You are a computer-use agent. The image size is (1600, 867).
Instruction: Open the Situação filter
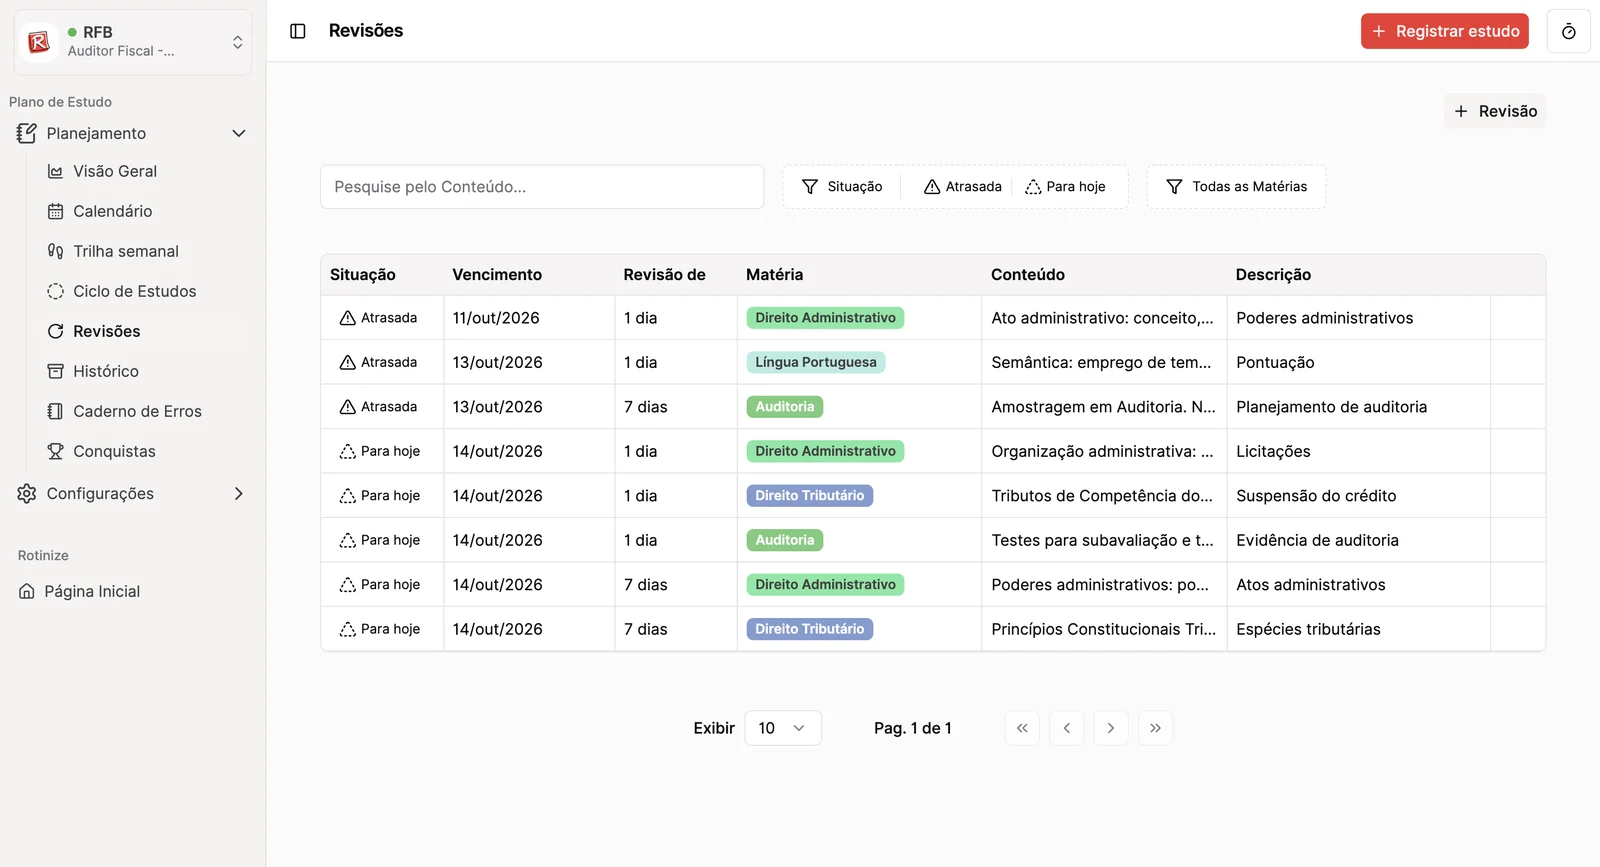pos(842,187)
